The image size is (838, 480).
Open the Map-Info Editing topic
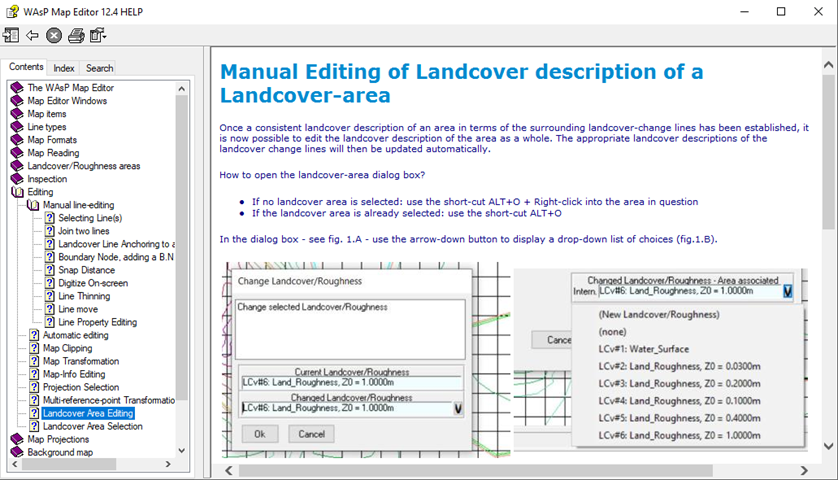tap(74, 374)
